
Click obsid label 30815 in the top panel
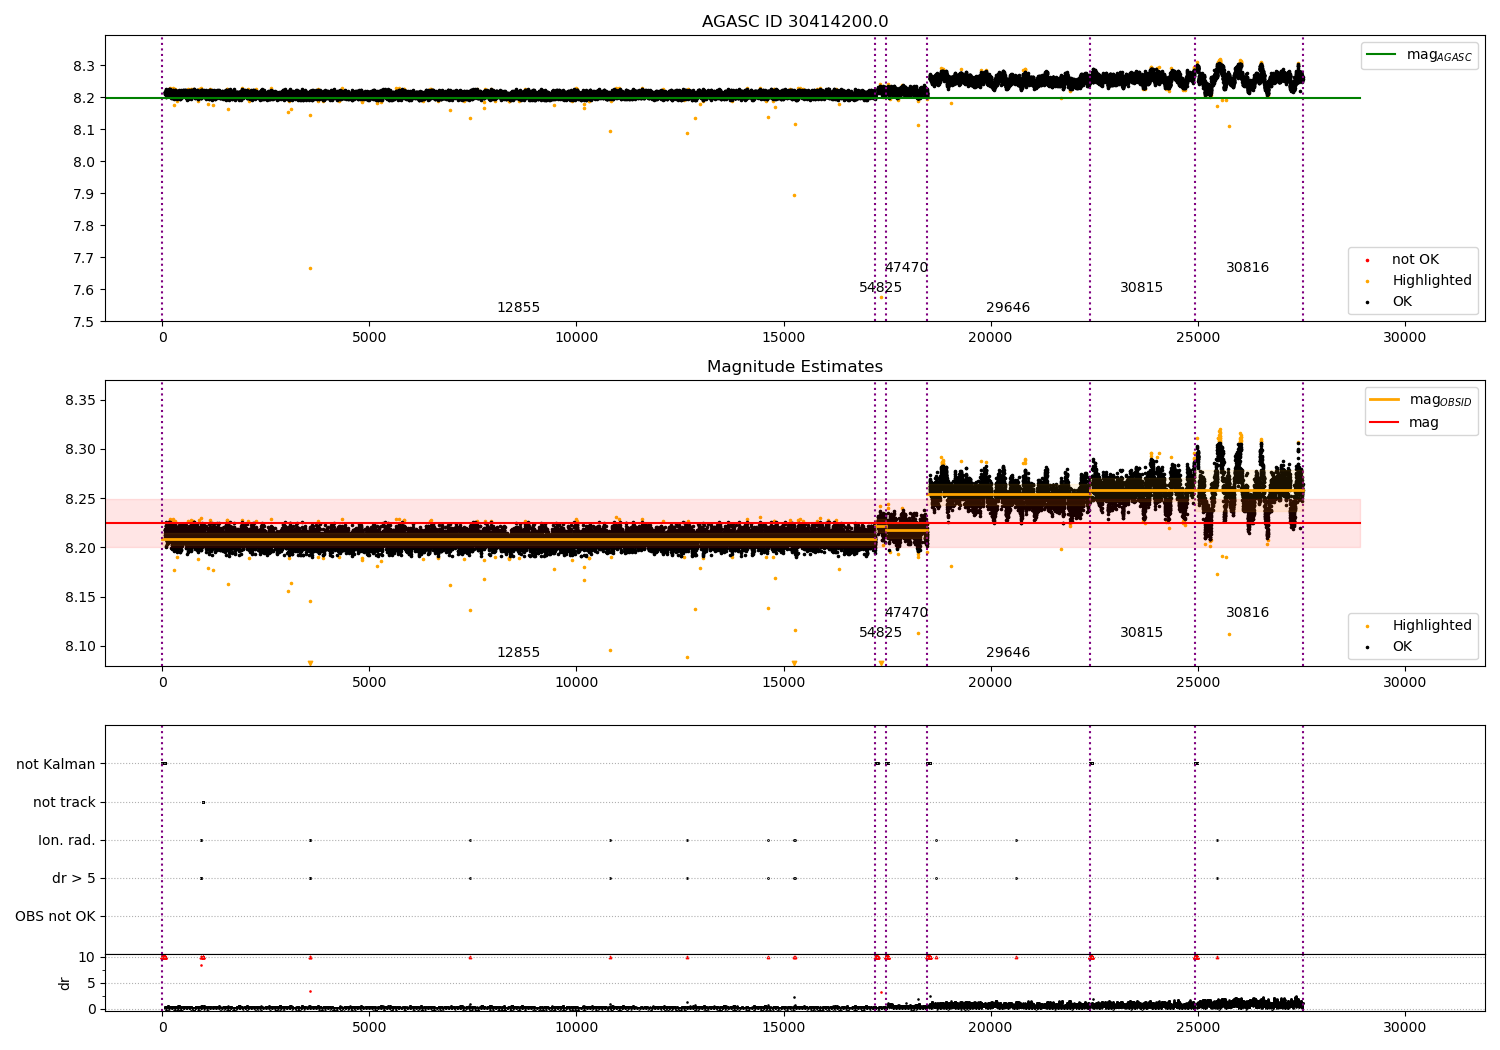pyautogui.click(x=1141, y=288)
